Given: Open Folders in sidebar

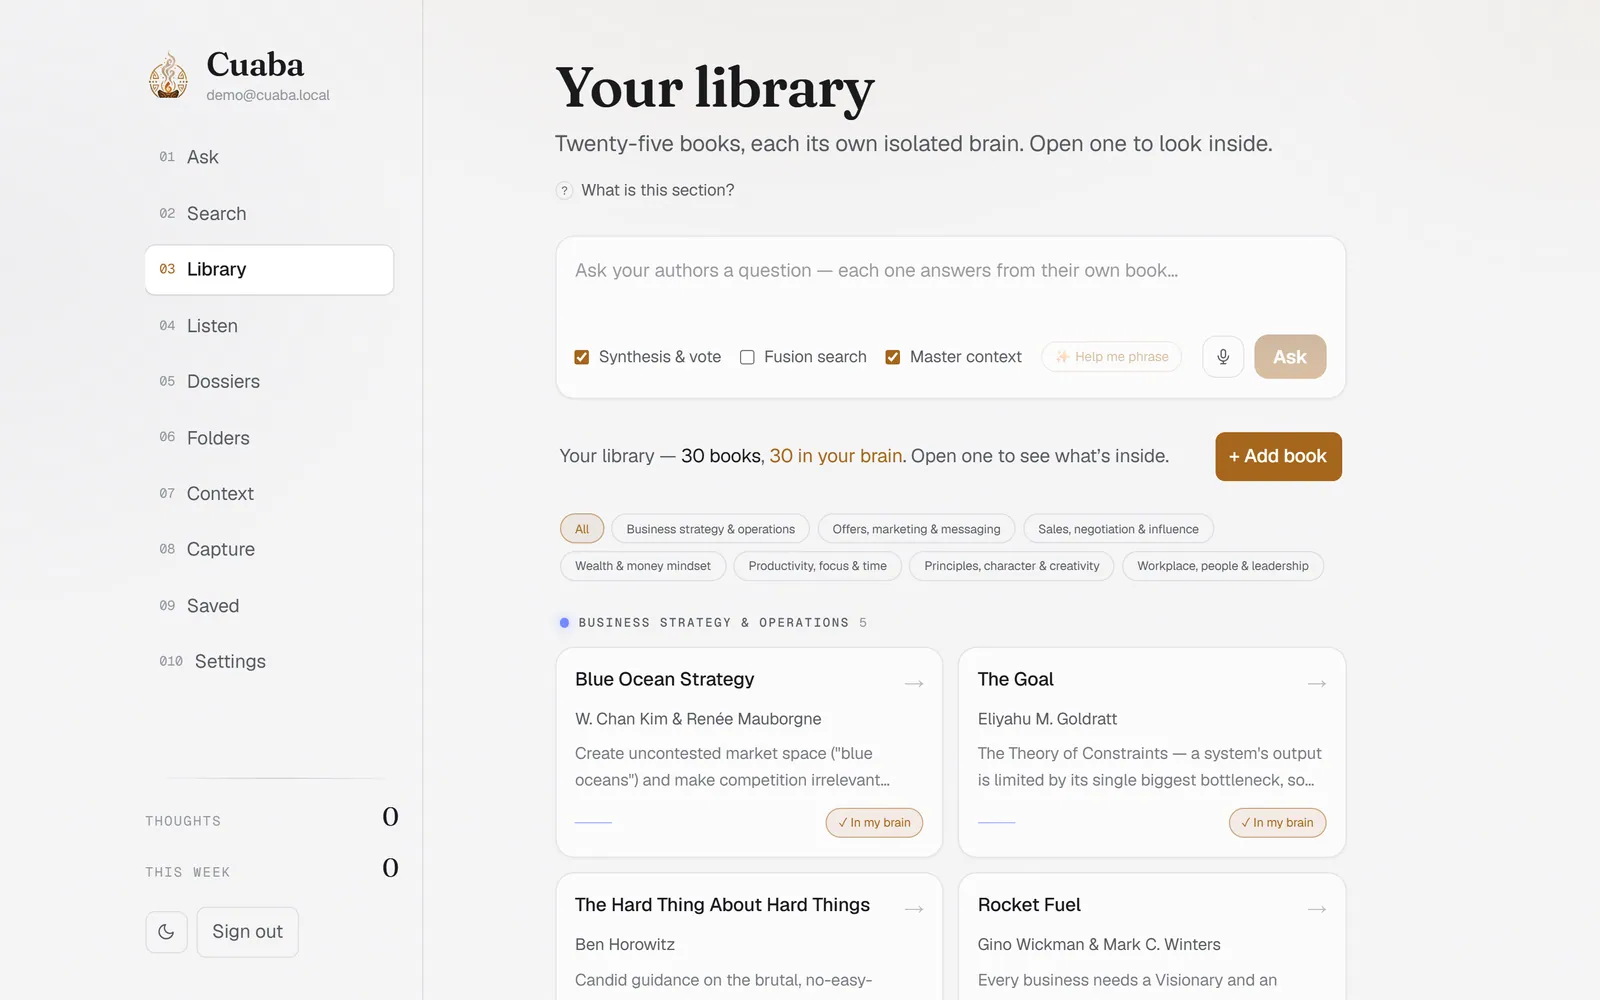Looking at the screenshot, I should coord(269,438).
